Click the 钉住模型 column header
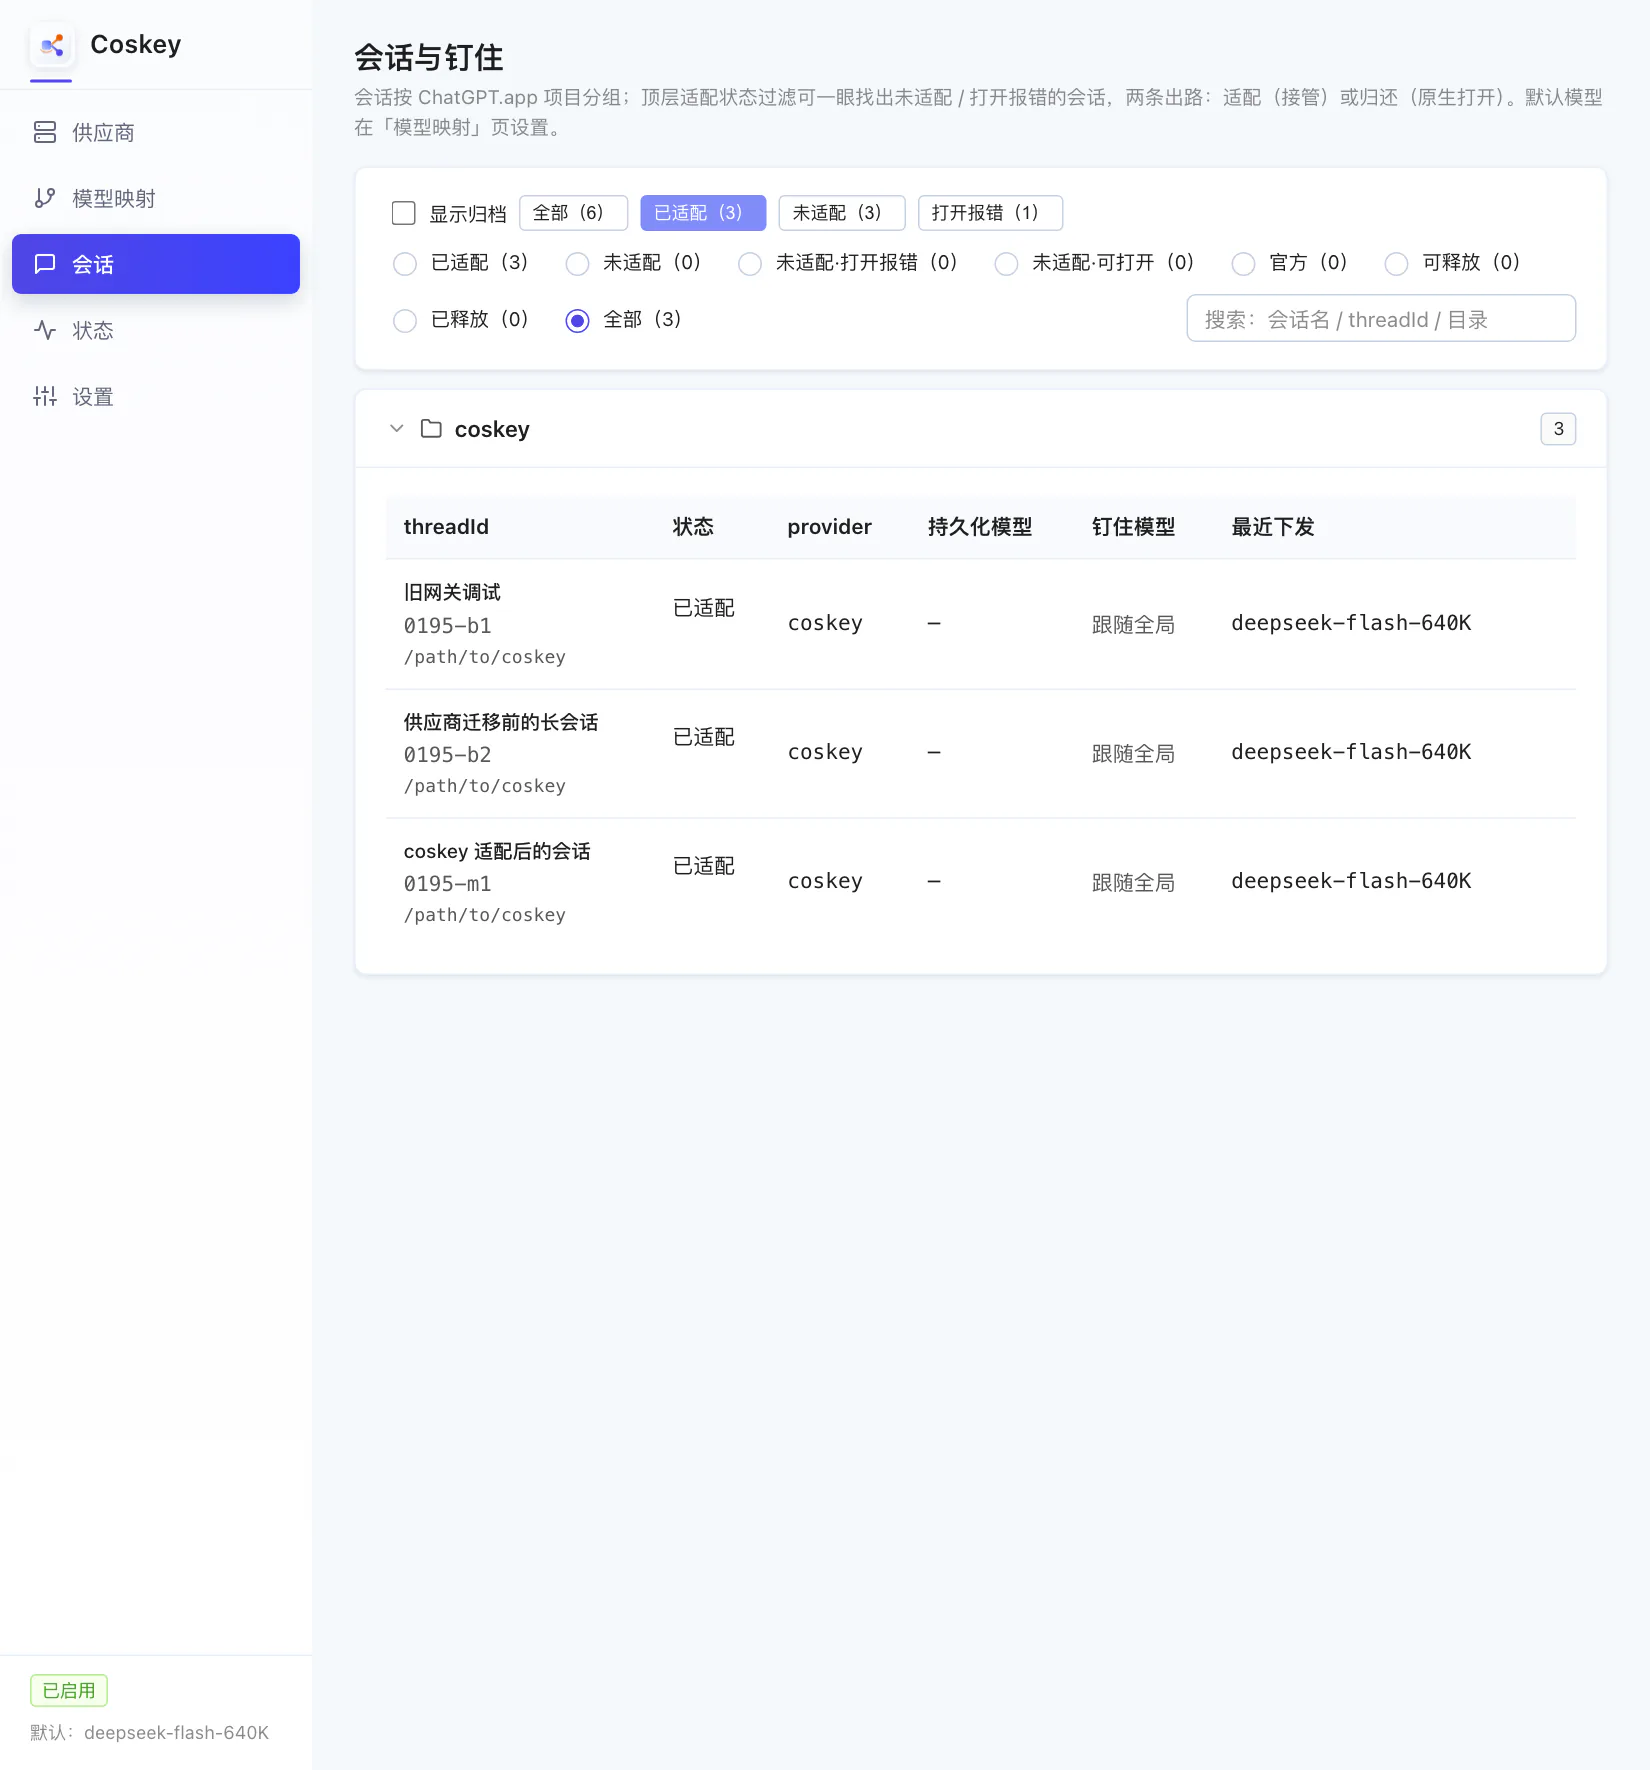This screenshot has height=1770, width=1650. coord(1133,527)
